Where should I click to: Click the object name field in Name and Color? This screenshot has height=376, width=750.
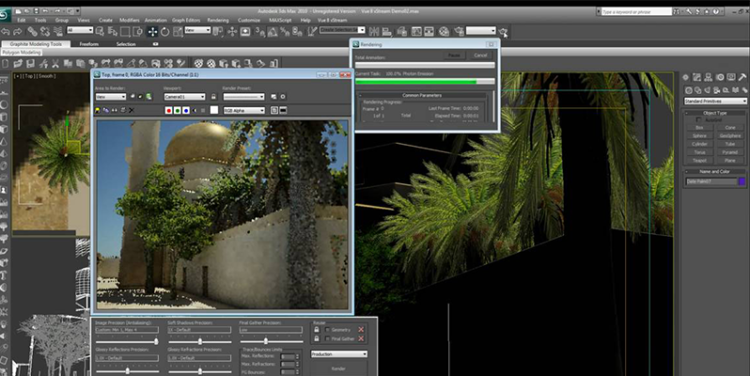[711, 181]
